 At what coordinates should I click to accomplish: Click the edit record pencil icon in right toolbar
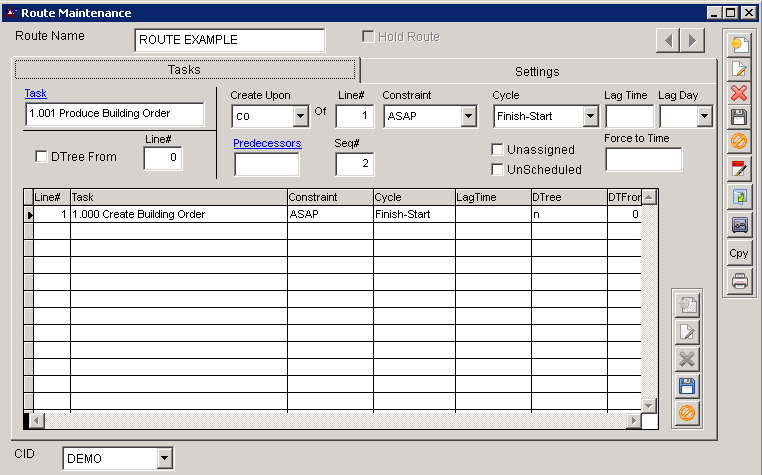[x=739, y=69]
